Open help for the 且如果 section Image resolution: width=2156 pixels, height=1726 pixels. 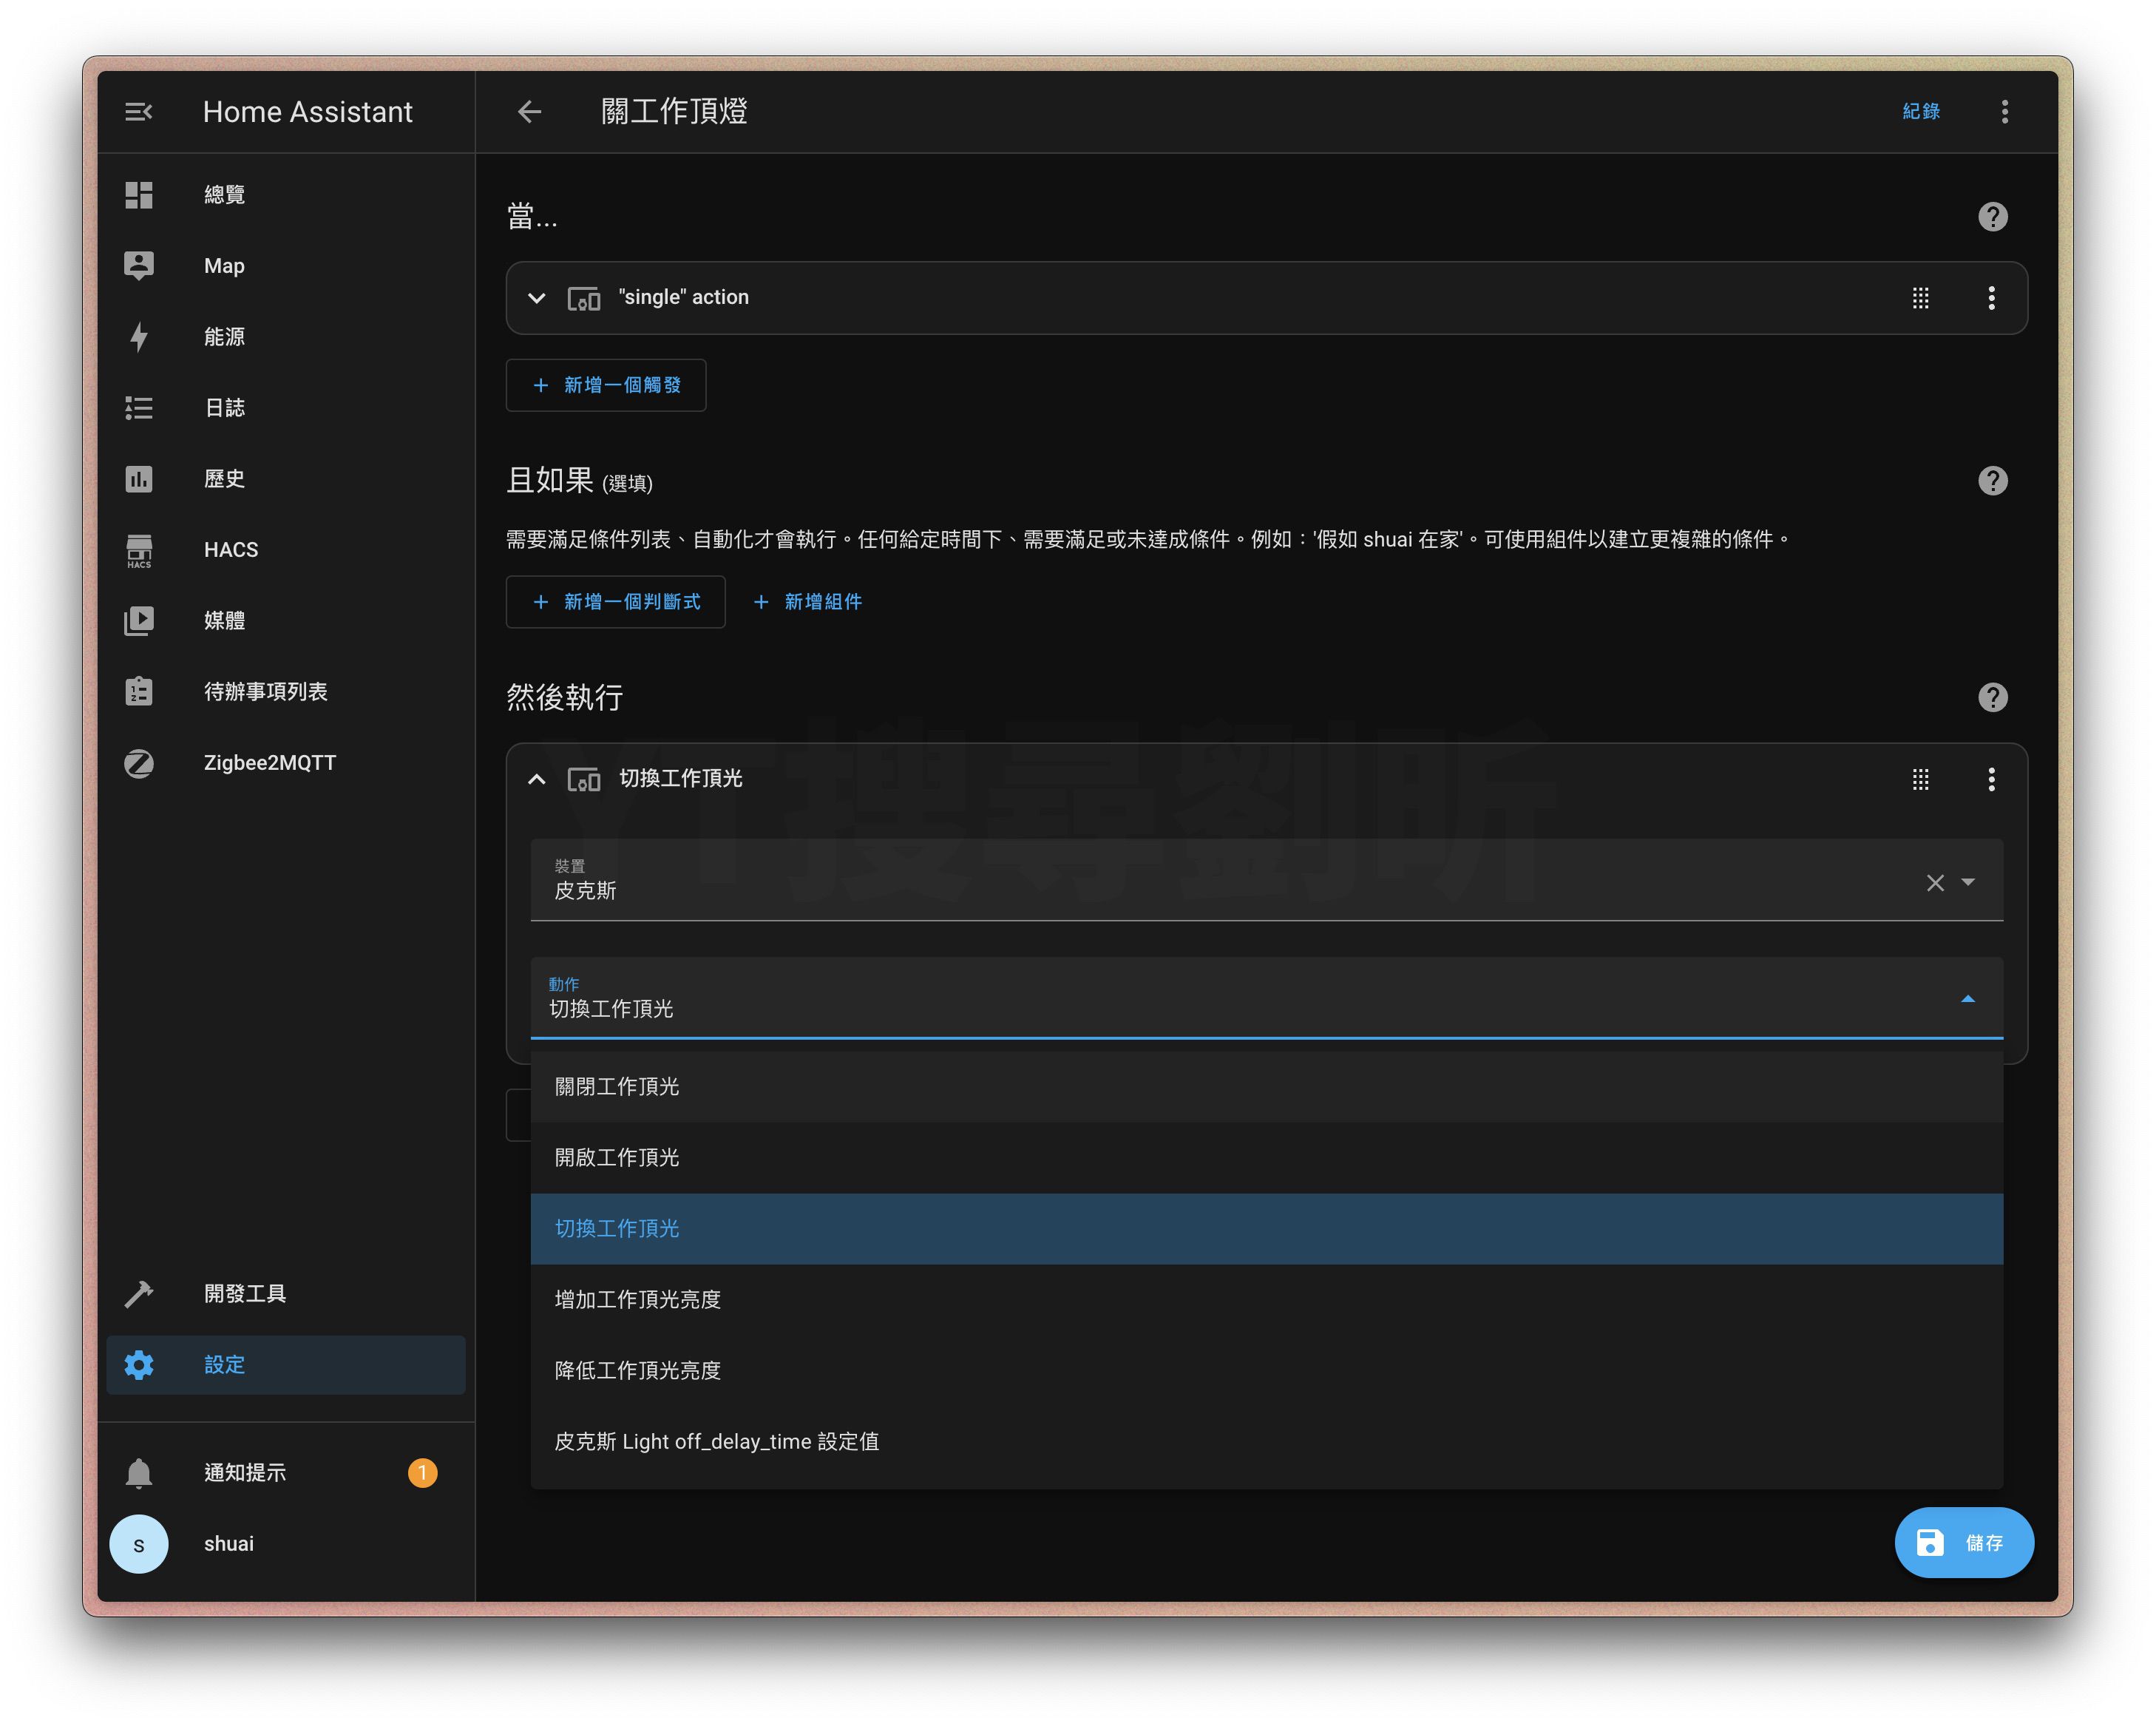click(1993, 481)
